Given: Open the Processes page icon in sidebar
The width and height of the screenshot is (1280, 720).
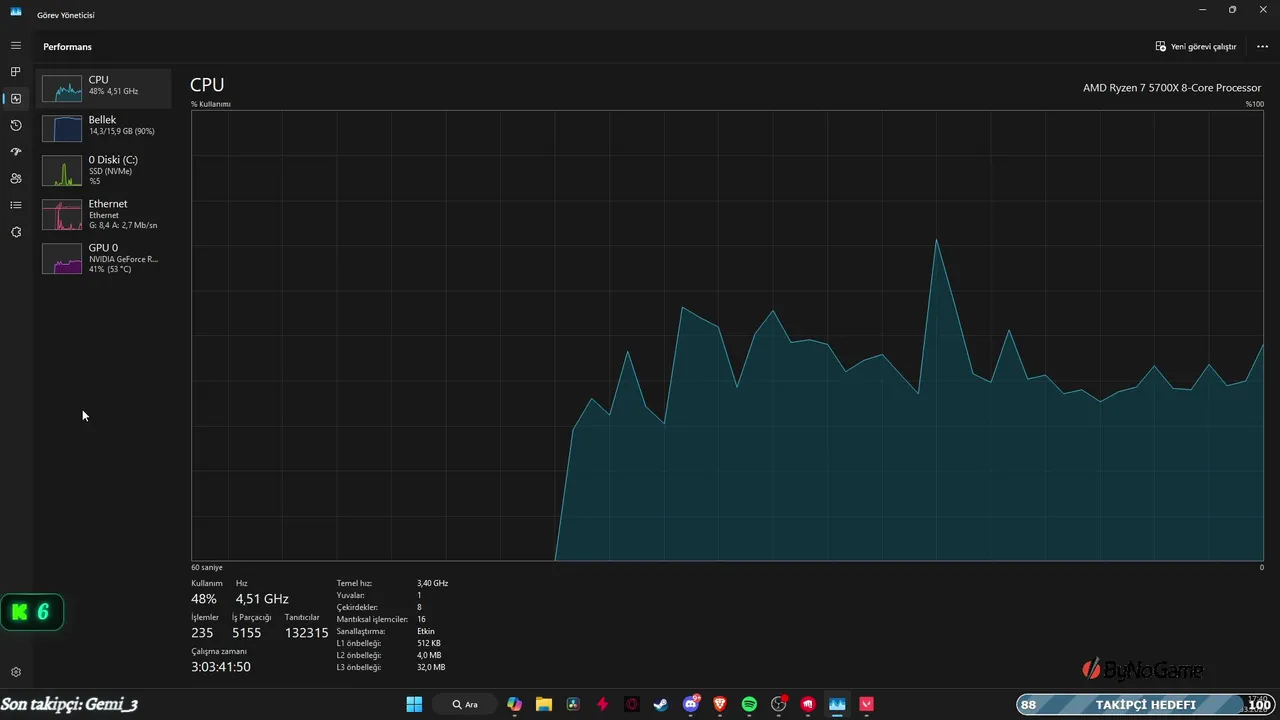Looking at the screenshot, I should [x=15, y=72].
